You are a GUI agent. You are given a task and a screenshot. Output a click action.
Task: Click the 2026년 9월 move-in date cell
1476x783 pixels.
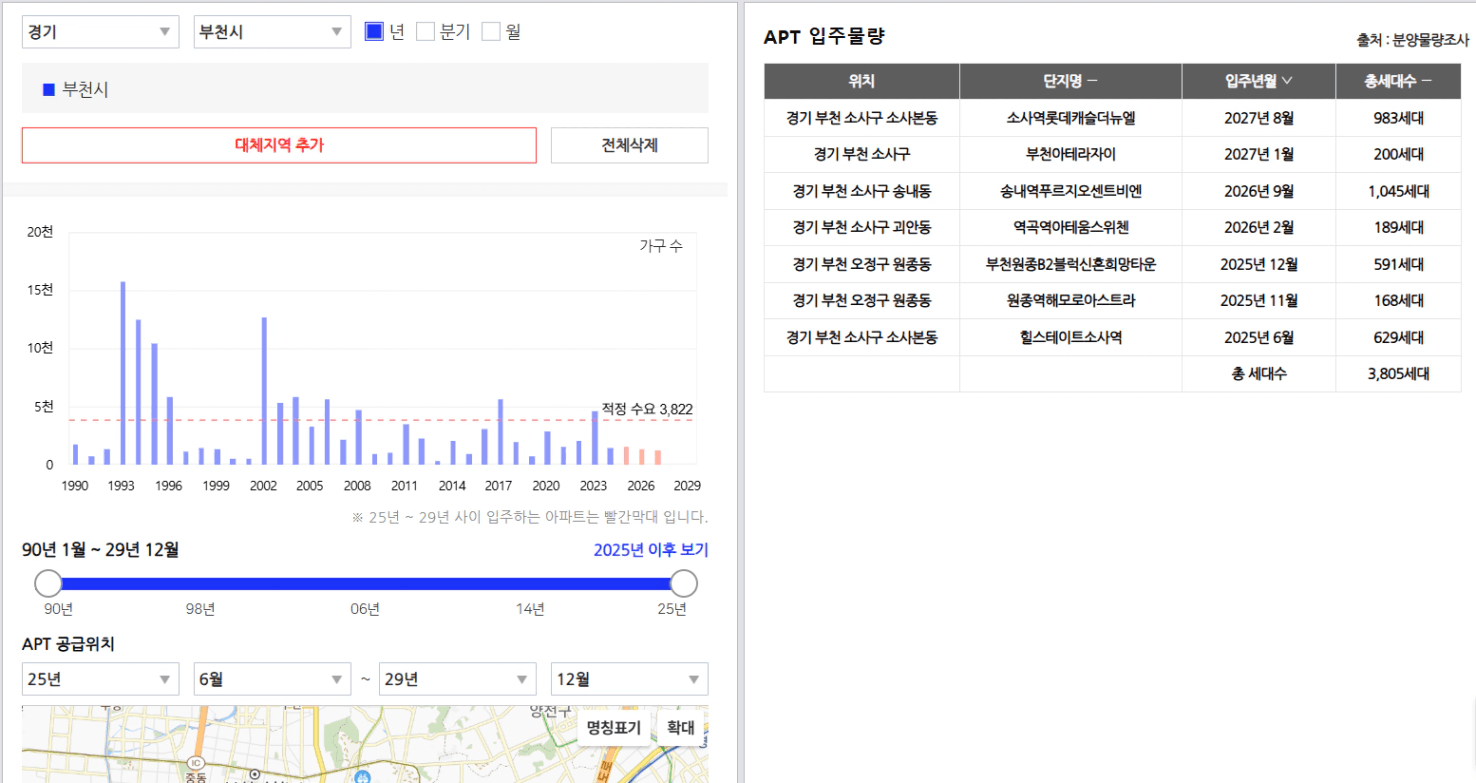click(1259, 191)
